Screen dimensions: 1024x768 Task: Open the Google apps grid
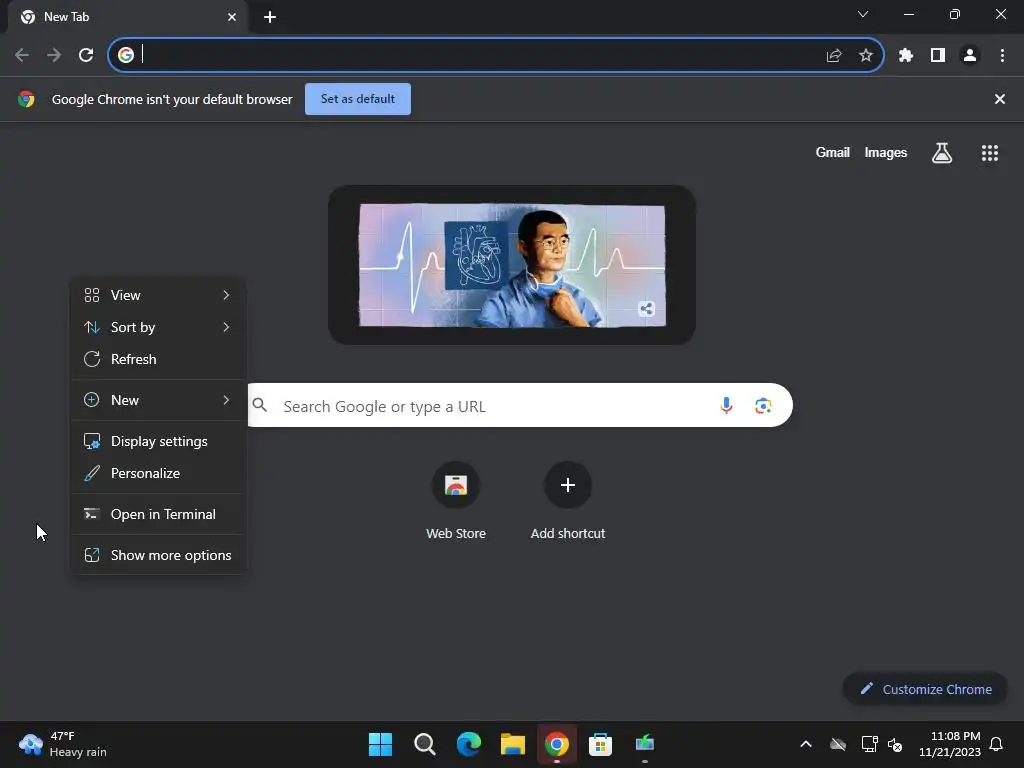990,153
